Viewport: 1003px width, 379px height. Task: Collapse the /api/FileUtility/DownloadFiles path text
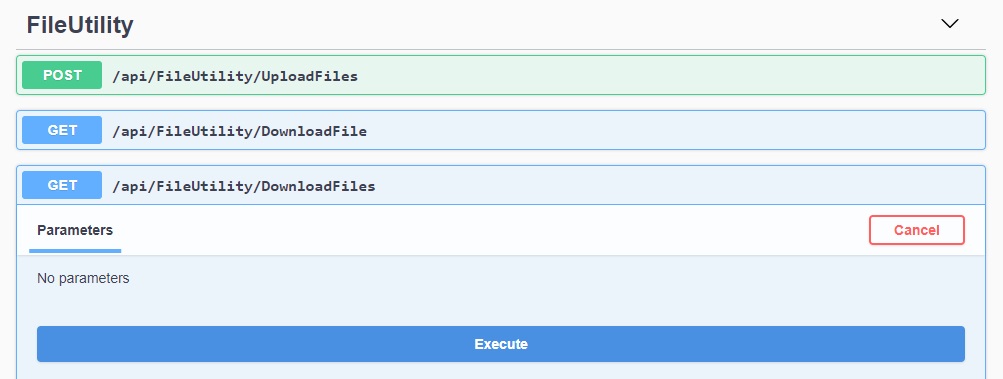point(244,186)
